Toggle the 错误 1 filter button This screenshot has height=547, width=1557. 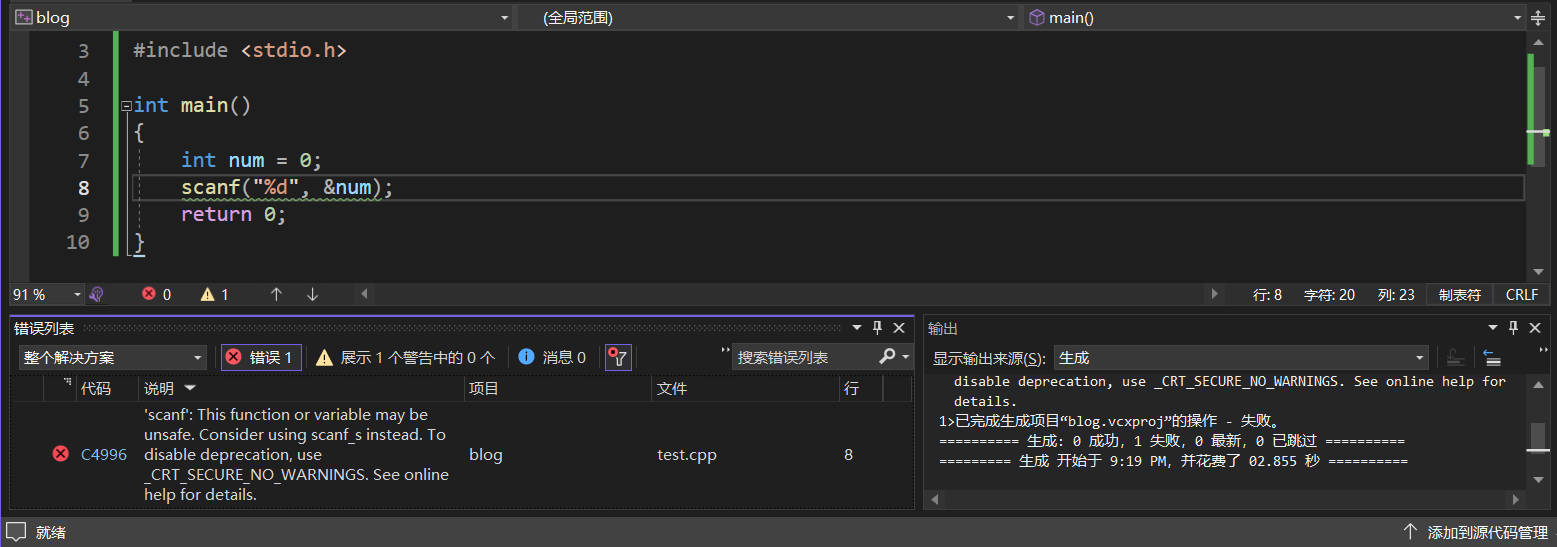pyautogui.click(x=261, y=357)
